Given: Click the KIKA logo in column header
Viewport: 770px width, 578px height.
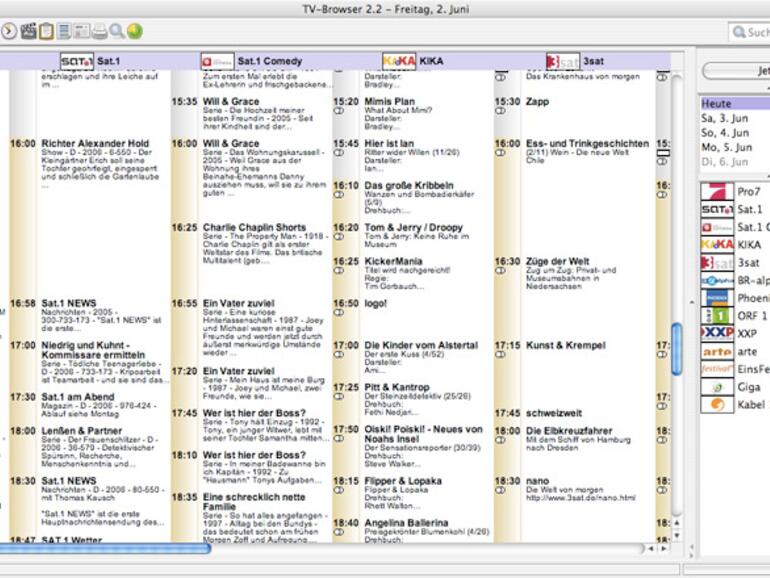Looking at the screenshot, I should pyautogui.click(x=399, y=61).
